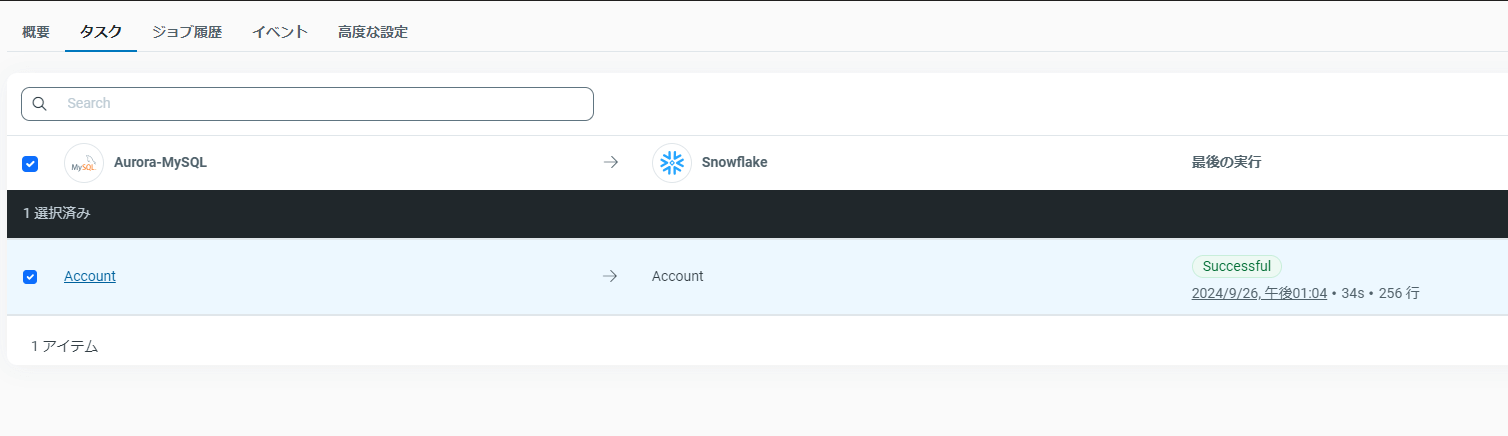This screenshot has width=1508, height=436.
Task: Uncheck the Account row checkbox
Action: click(30, 277)
